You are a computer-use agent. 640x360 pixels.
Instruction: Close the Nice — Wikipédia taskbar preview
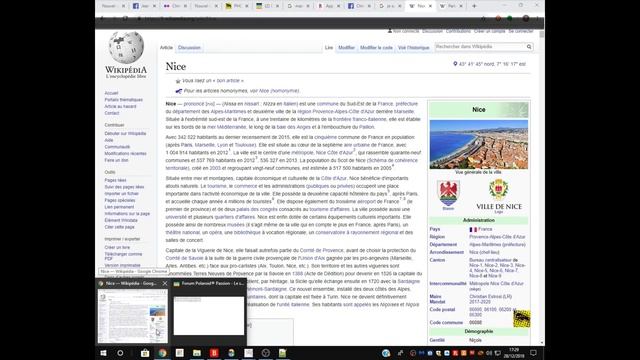(x=165, y=283)
